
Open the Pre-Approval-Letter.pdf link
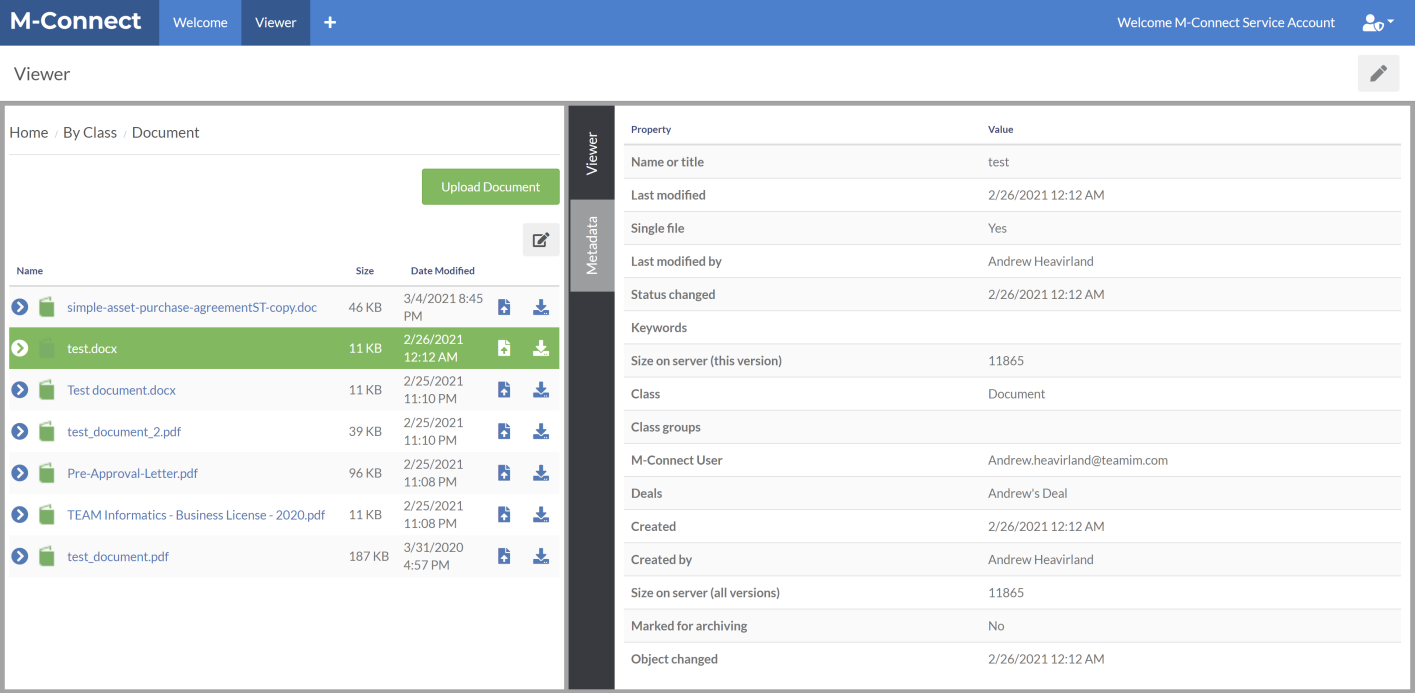pyautogui.click(x=132, y=473)
